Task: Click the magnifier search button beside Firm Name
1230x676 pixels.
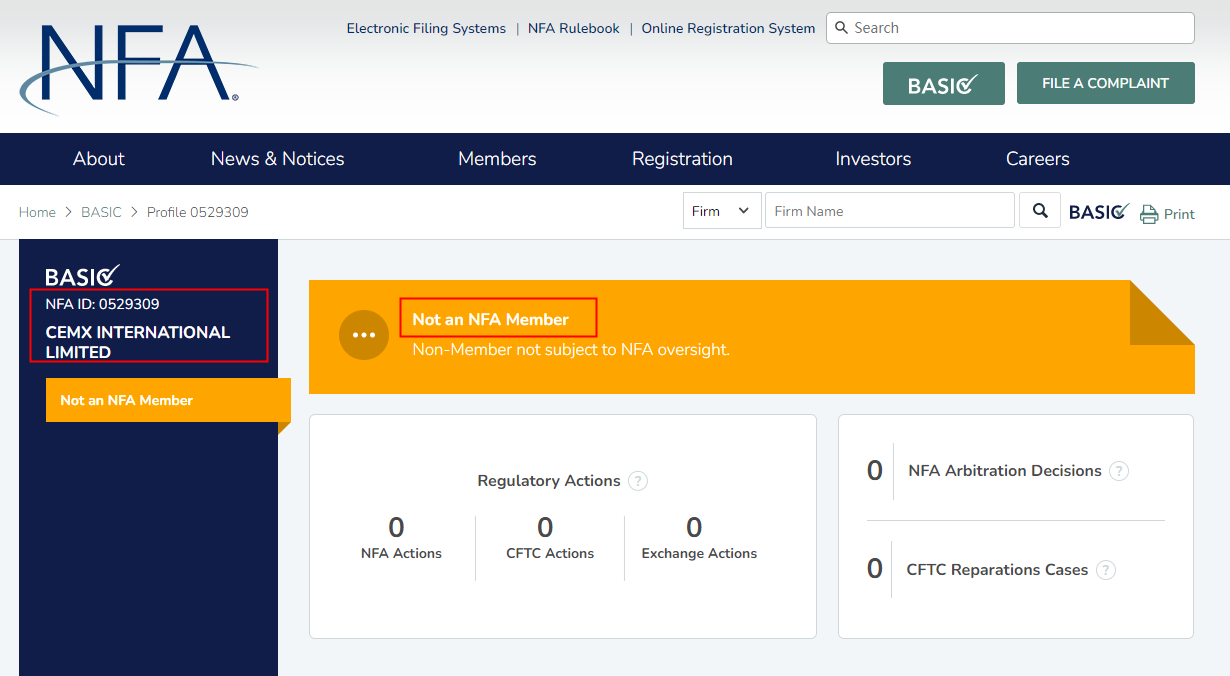Action: coord(1040,211)
